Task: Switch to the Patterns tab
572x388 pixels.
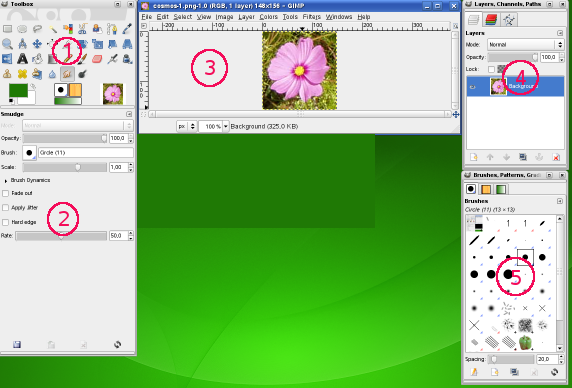Action: [486, 189]
